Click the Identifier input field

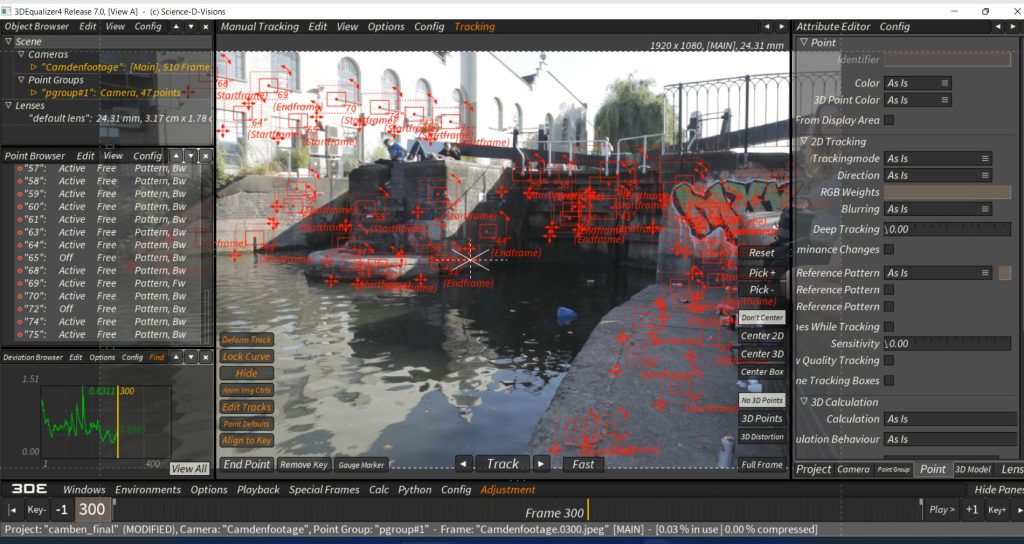948,59
